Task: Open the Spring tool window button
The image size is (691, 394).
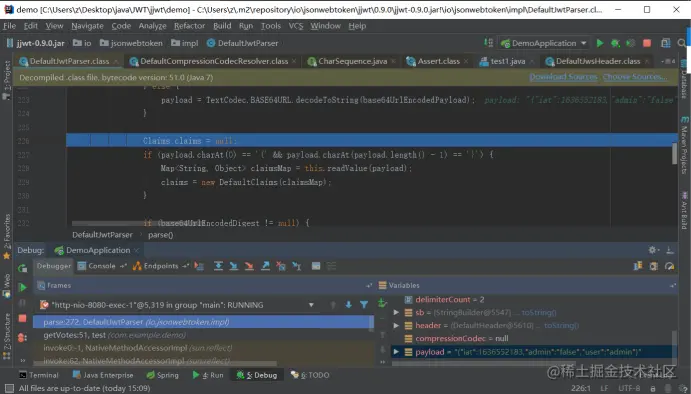Action: (x=162, y=375)
